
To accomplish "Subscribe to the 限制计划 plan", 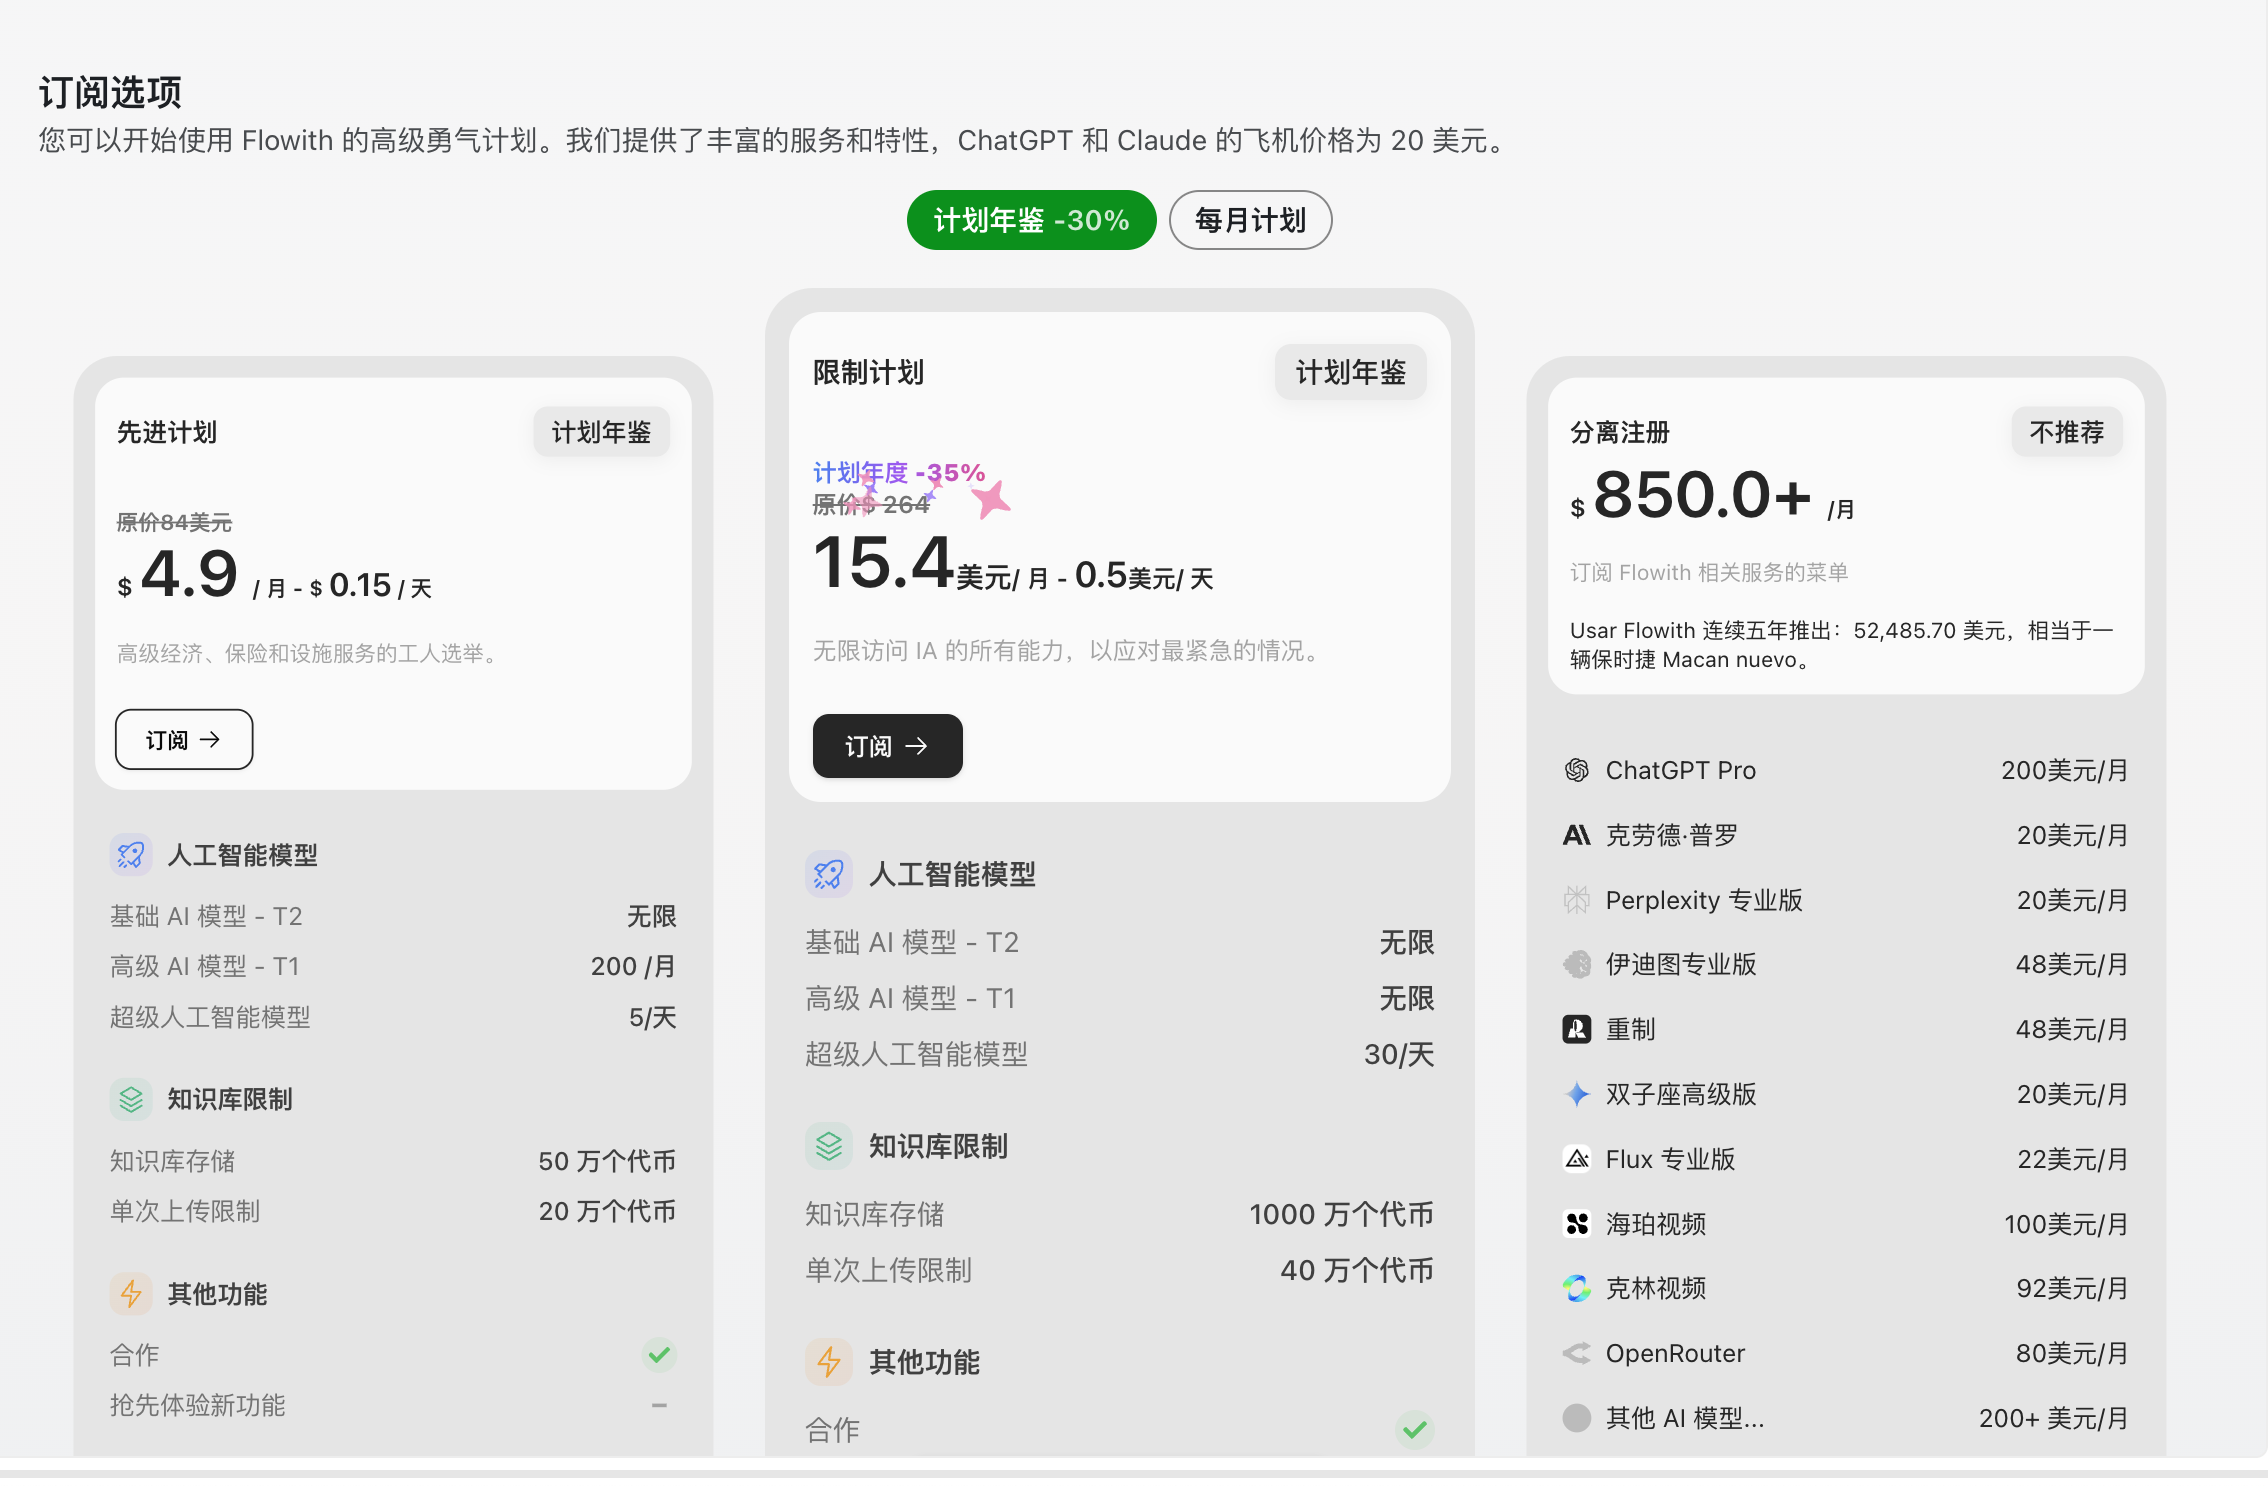I will coord(888,746).
